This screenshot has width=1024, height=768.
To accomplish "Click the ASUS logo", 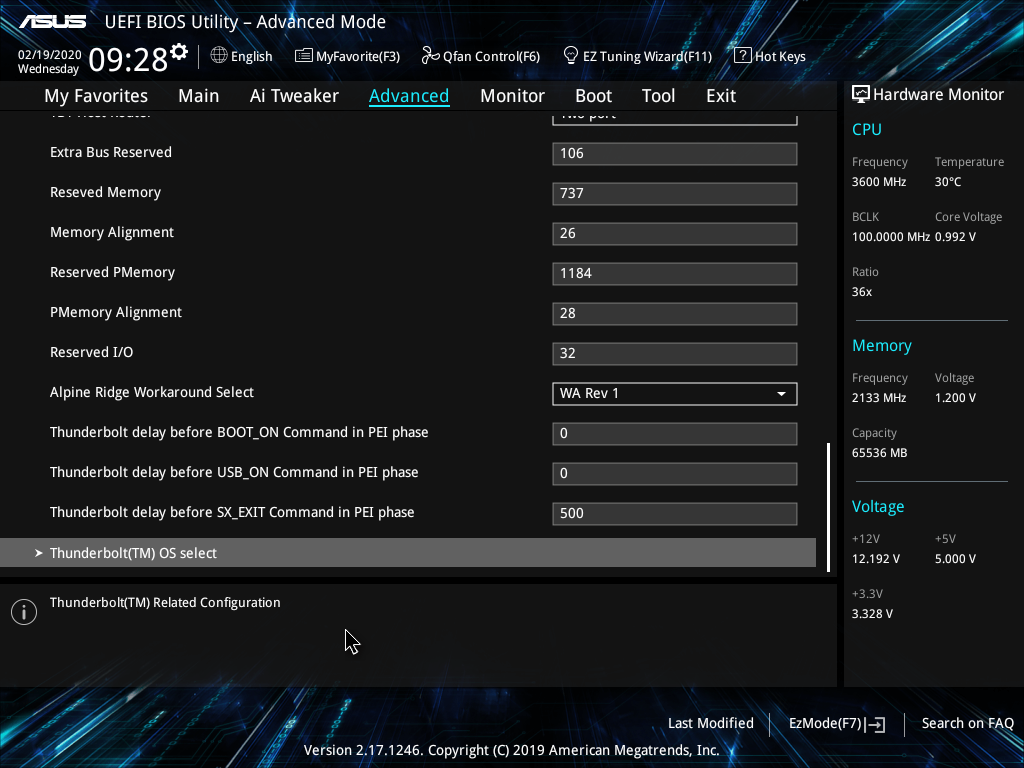I will click(x=53, y=22).
